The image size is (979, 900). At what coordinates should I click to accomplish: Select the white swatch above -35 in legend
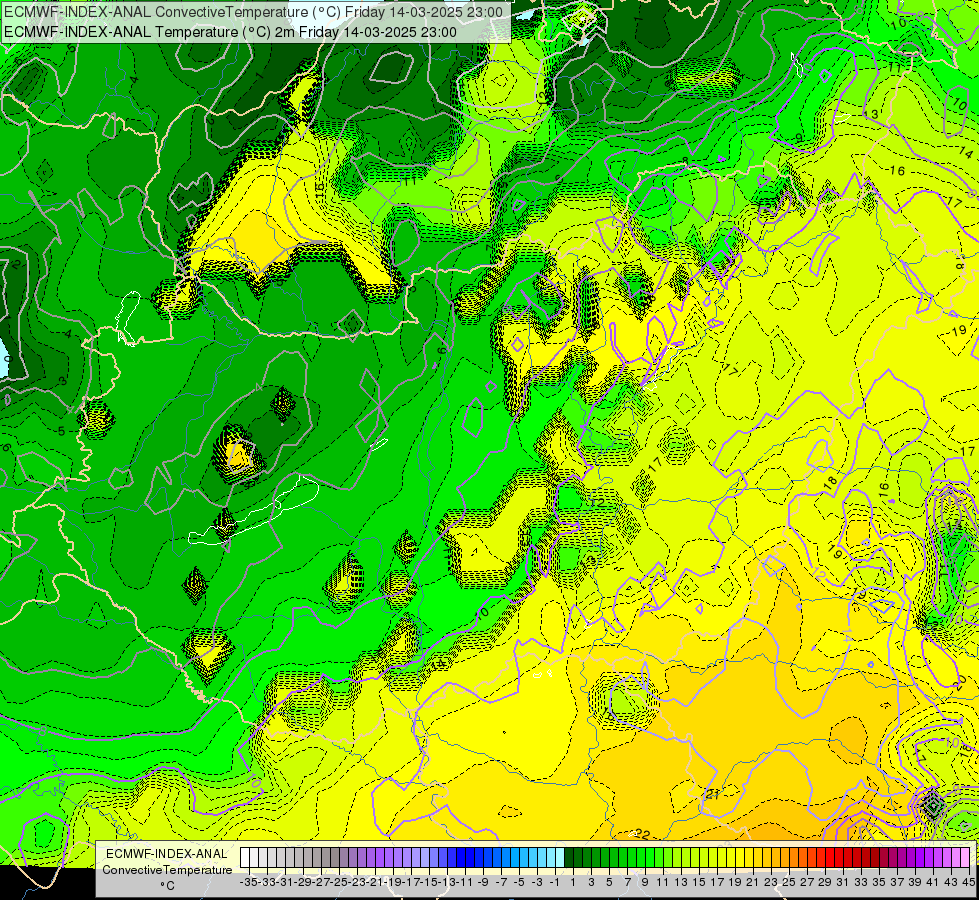tap(245, 858)
